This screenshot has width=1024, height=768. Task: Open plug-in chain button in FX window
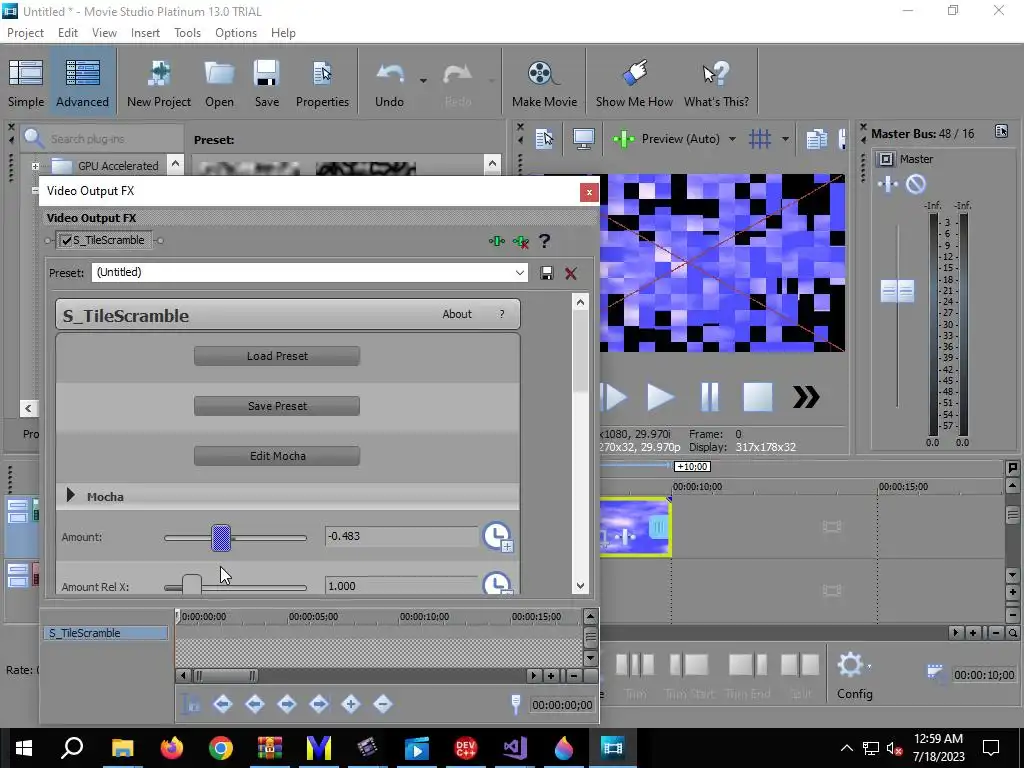pos(497,241)
